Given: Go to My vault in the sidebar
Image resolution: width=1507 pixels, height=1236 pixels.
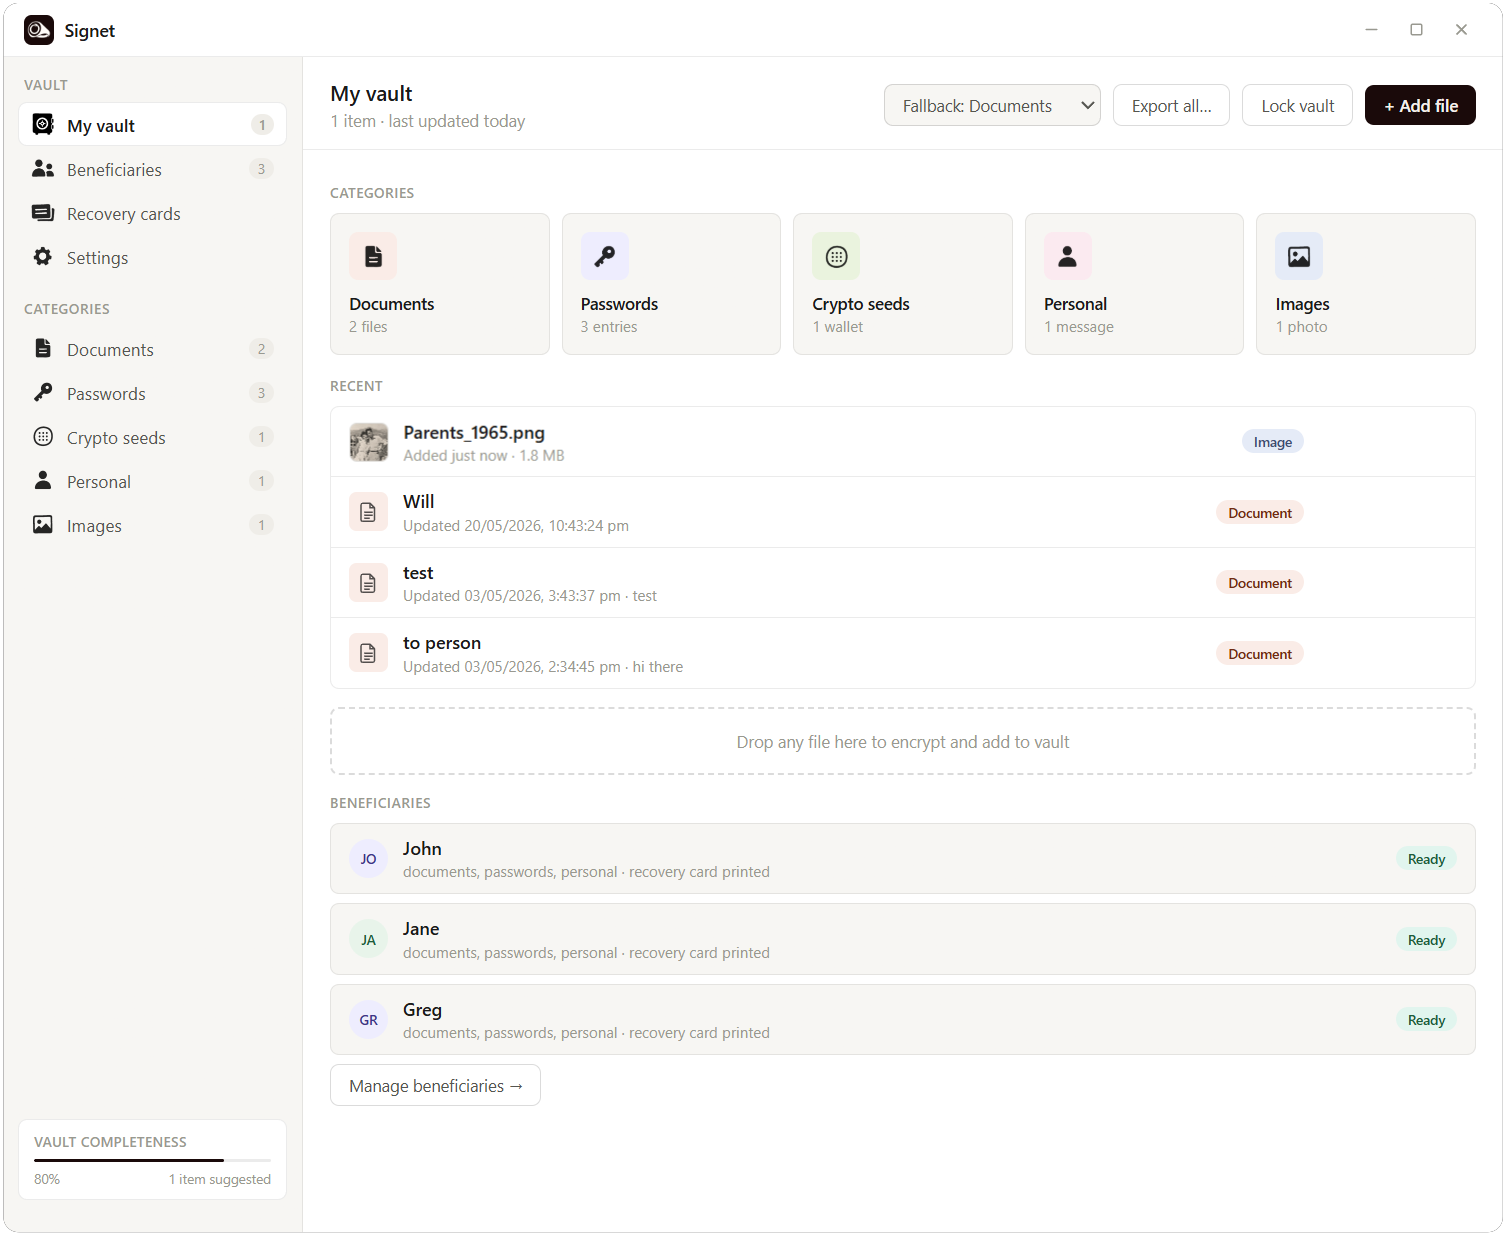Looking at the screenshot, I should (152, 125).
